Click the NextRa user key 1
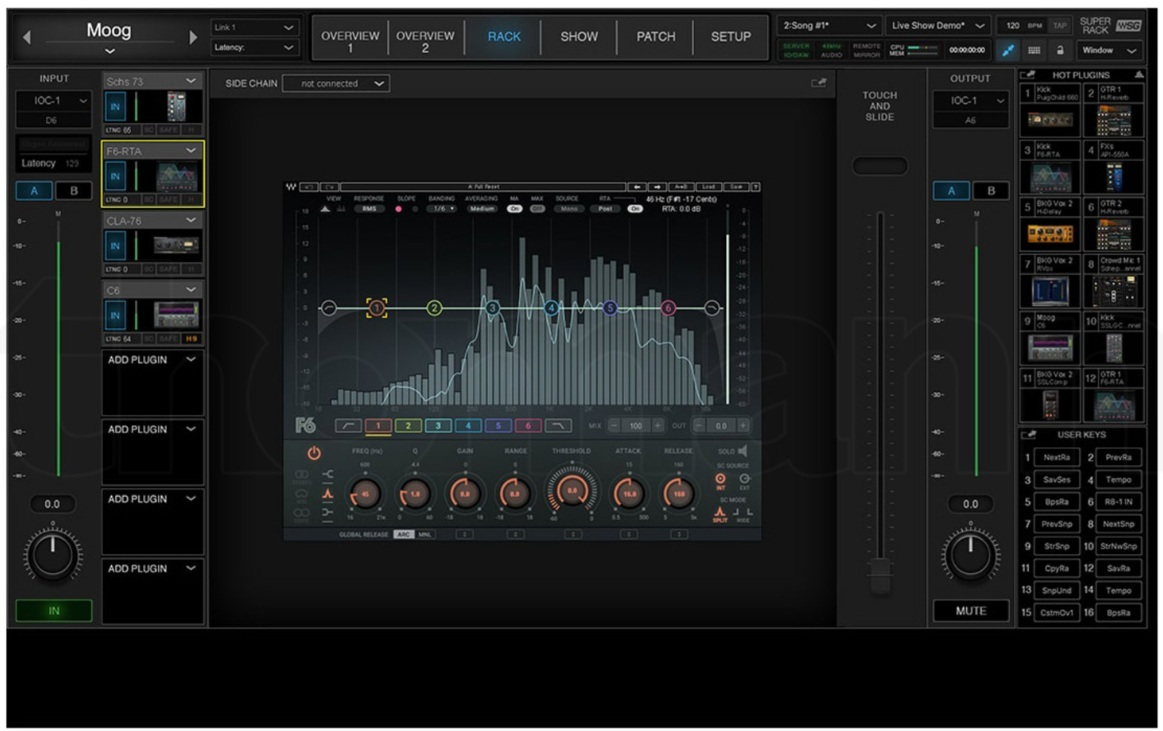 tap(1056, 457)
